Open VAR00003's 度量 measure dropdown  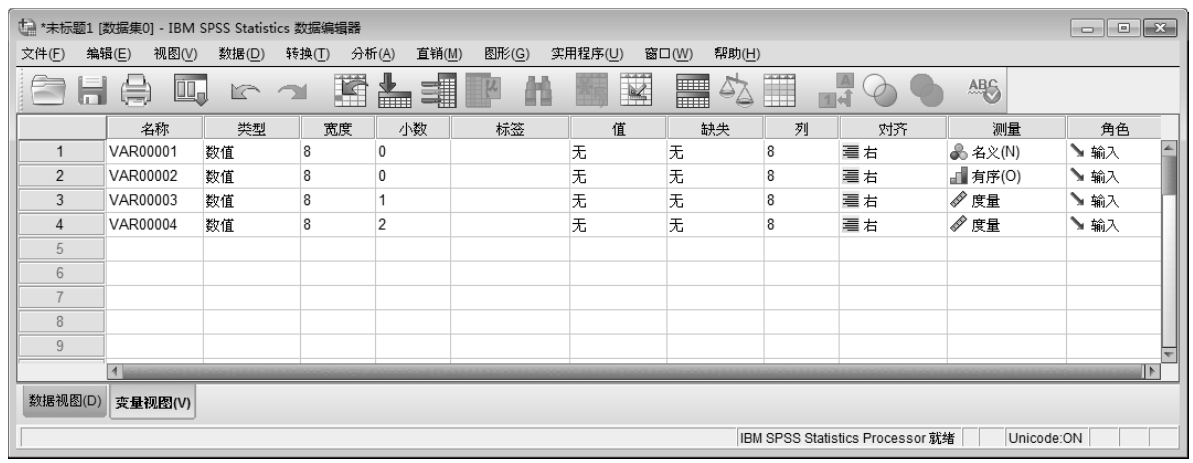pos(1007,201)
